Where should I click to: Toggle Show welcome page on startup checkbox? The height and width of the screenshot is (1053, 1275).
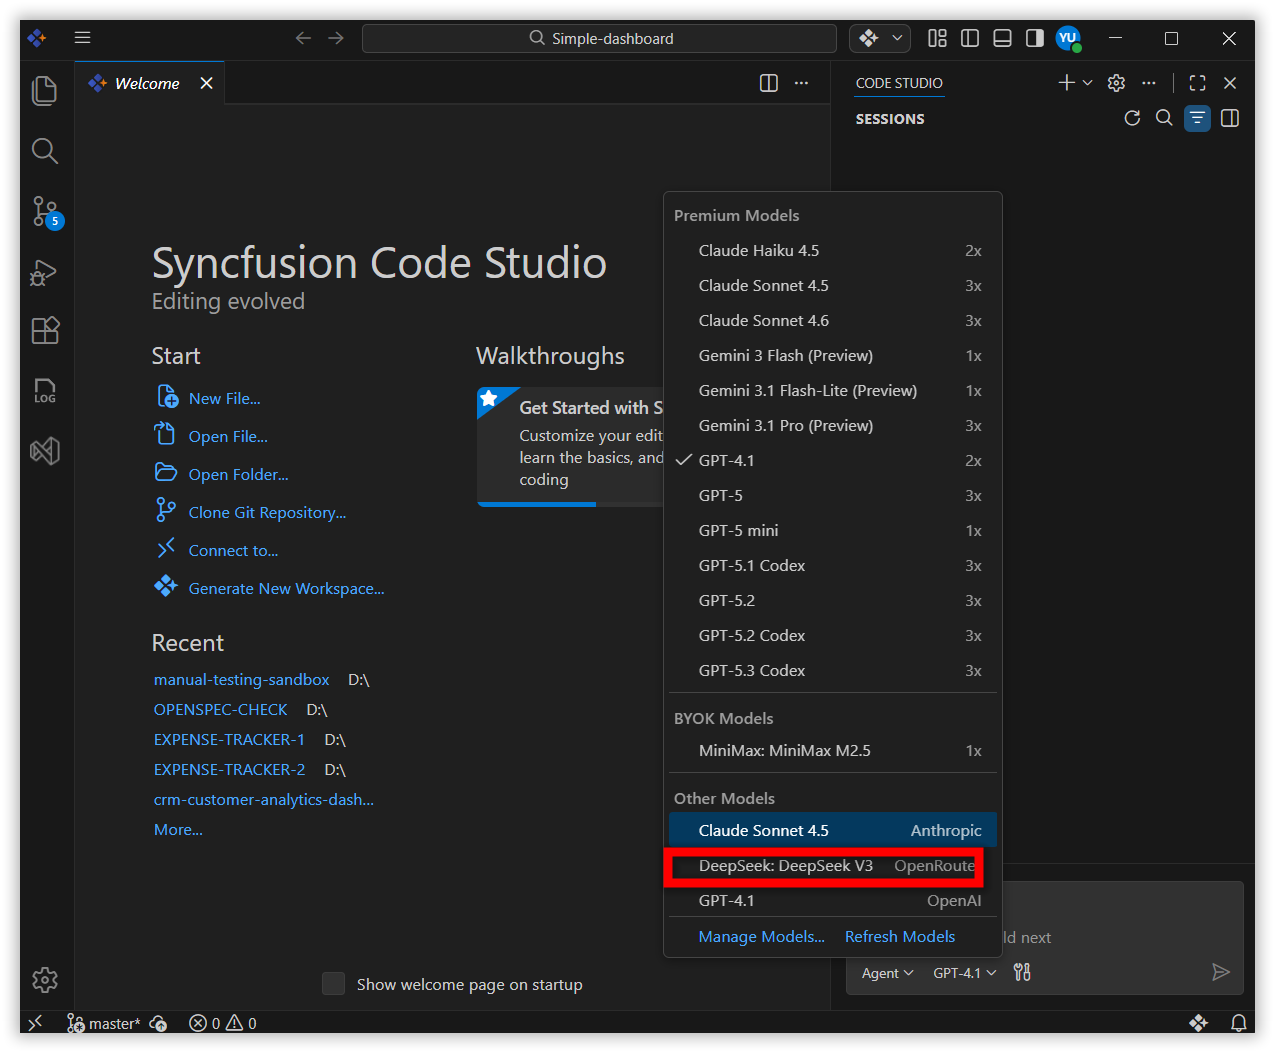[334, 984]
